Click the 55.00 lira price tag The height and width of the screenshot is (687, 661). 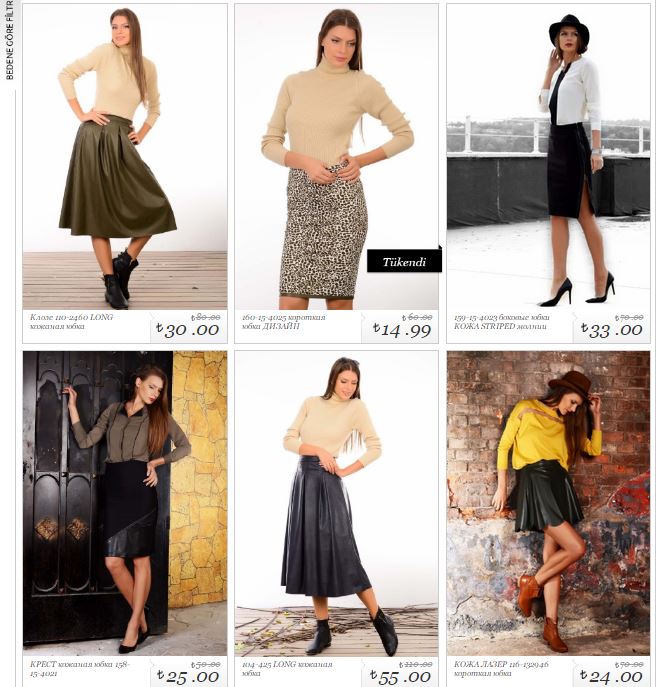(x=400, y=677)
